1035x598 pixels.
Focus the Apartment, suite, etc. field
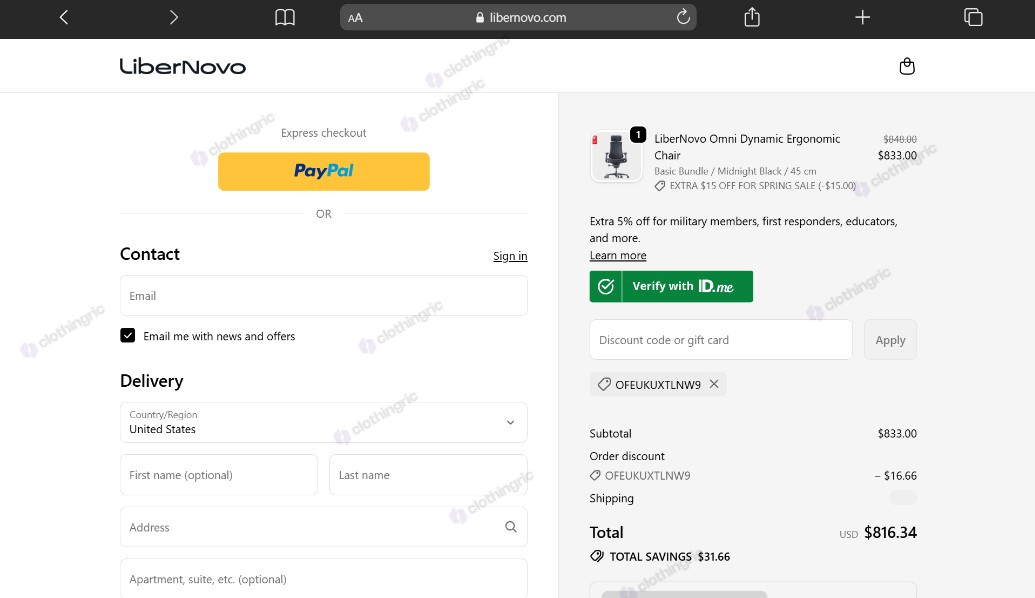323,579
